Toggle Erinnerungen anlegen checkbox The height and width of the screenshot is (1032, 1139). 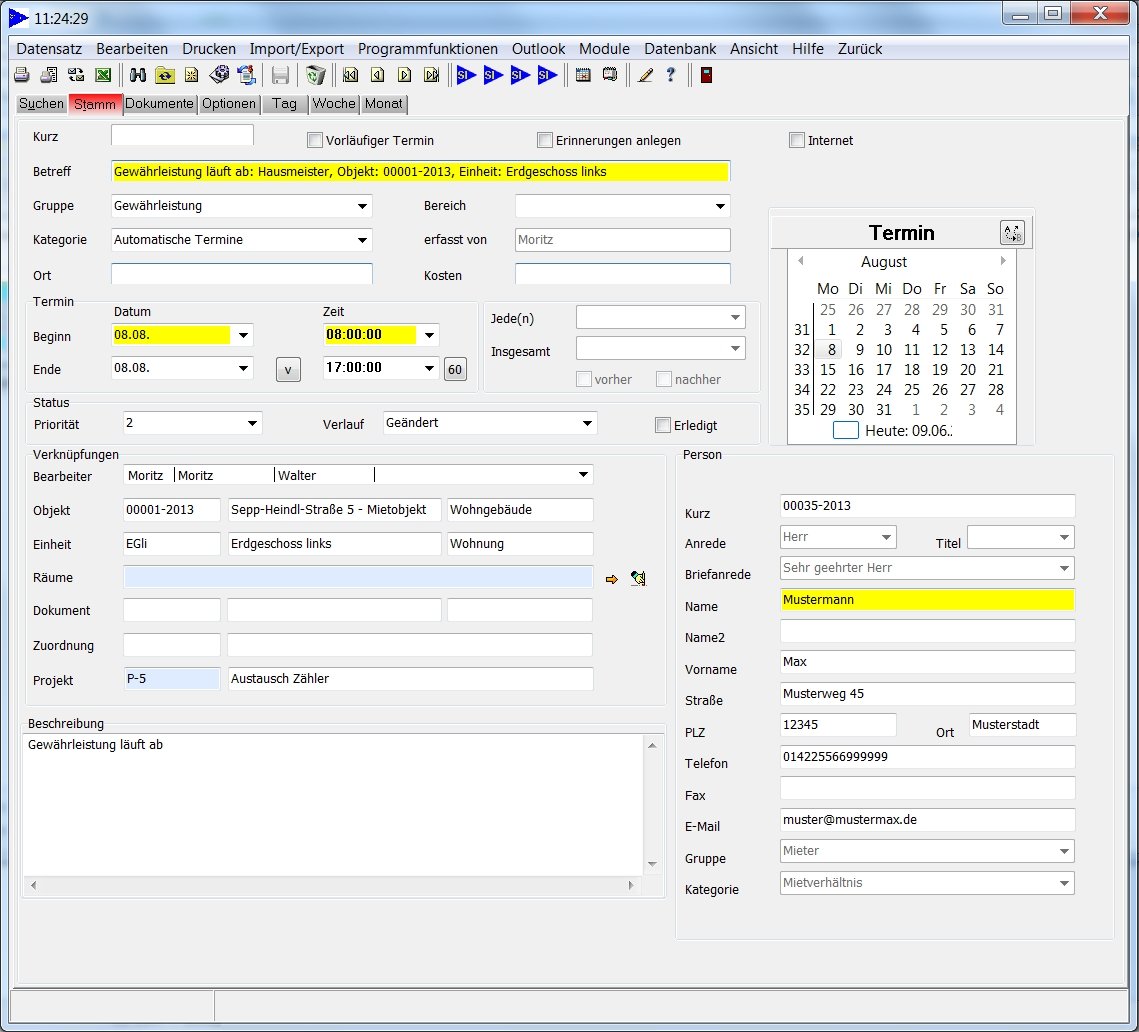(545, 141)
